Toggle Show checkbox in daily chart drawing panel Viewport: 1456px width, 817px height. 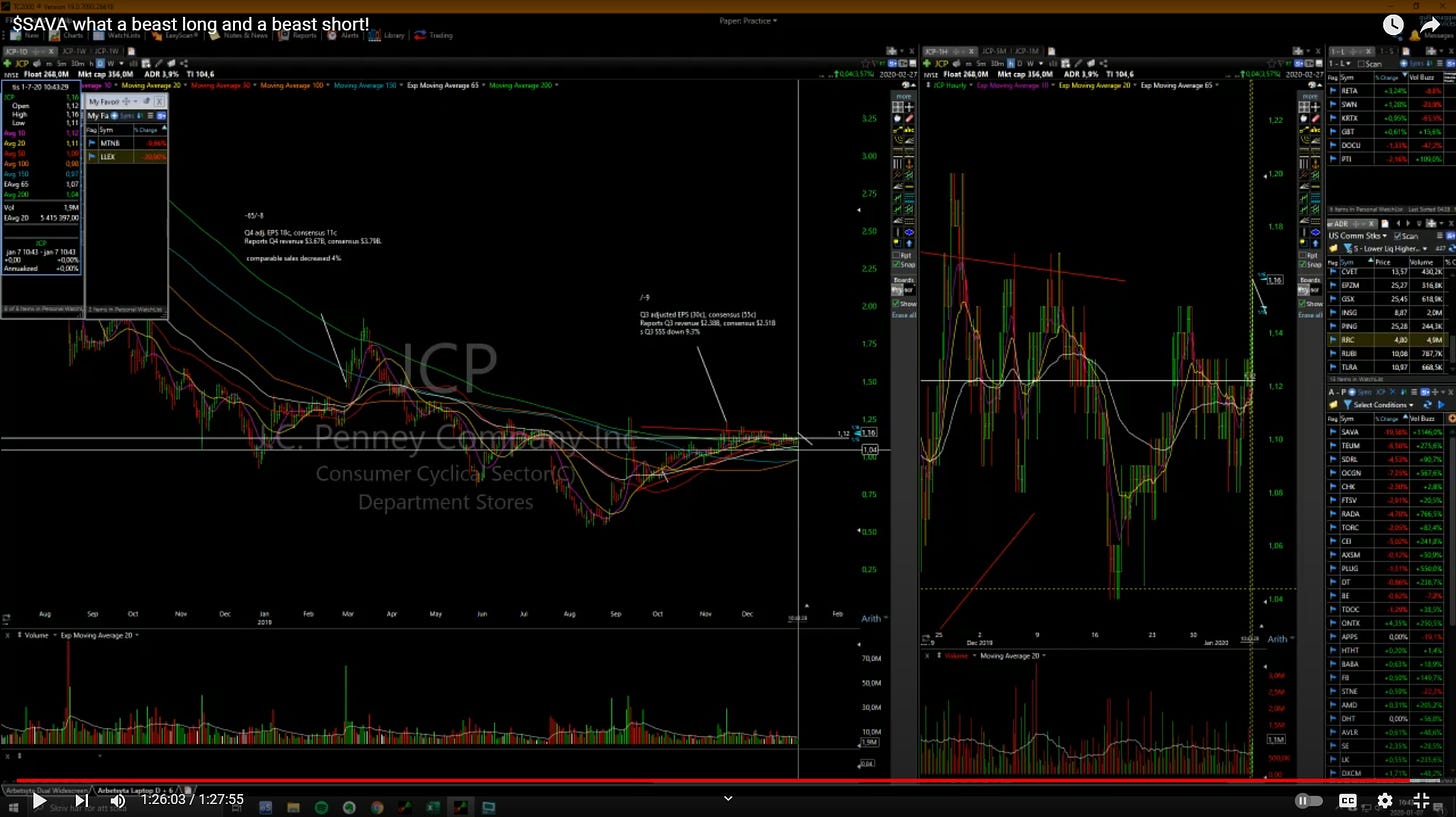point(896,304)
